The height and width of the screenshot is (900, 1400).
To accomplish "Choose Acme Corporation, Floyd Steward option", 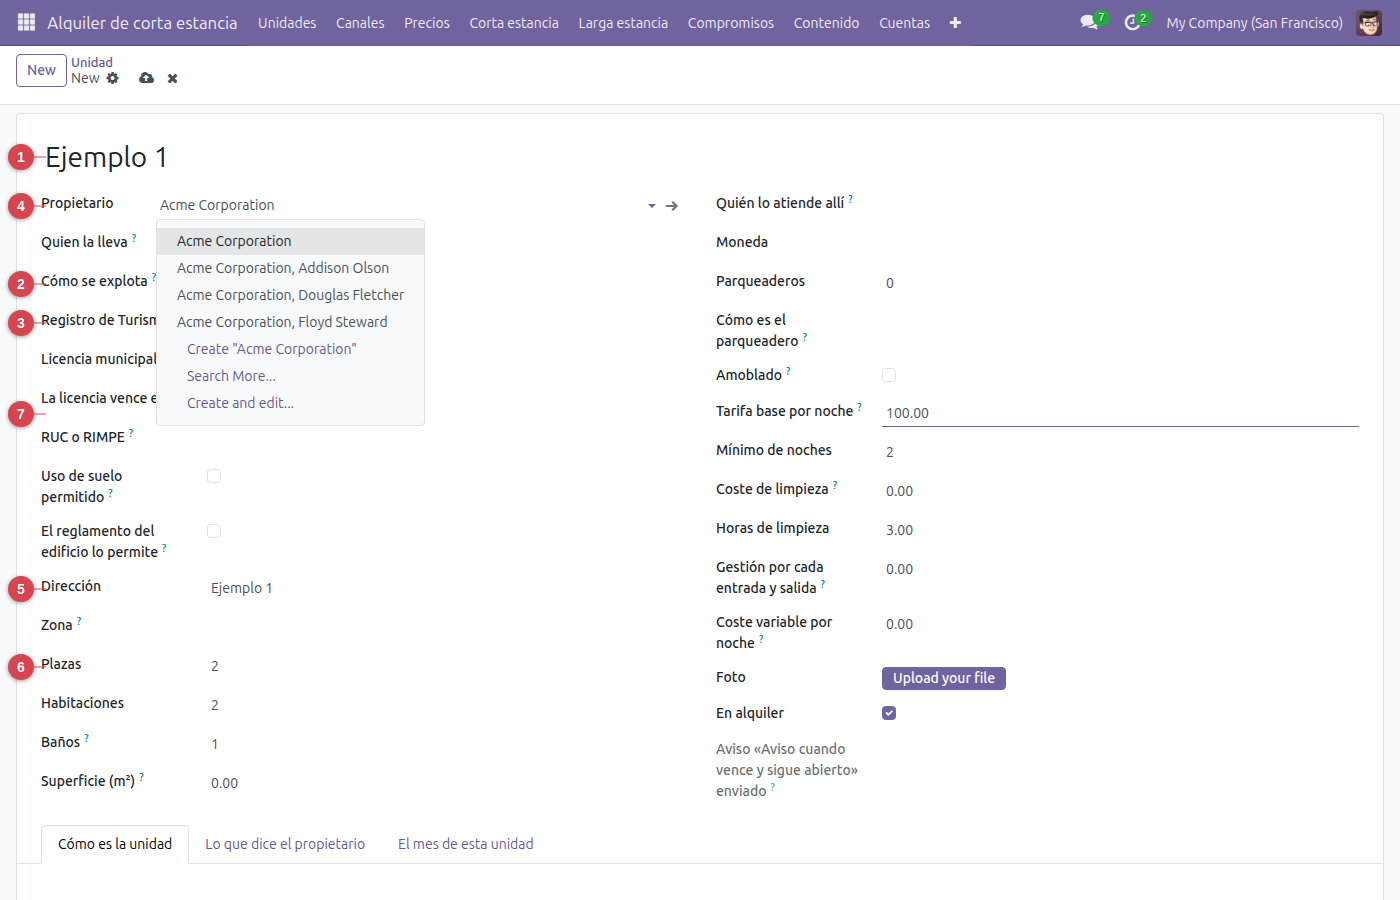I will [x=291, y=322].
